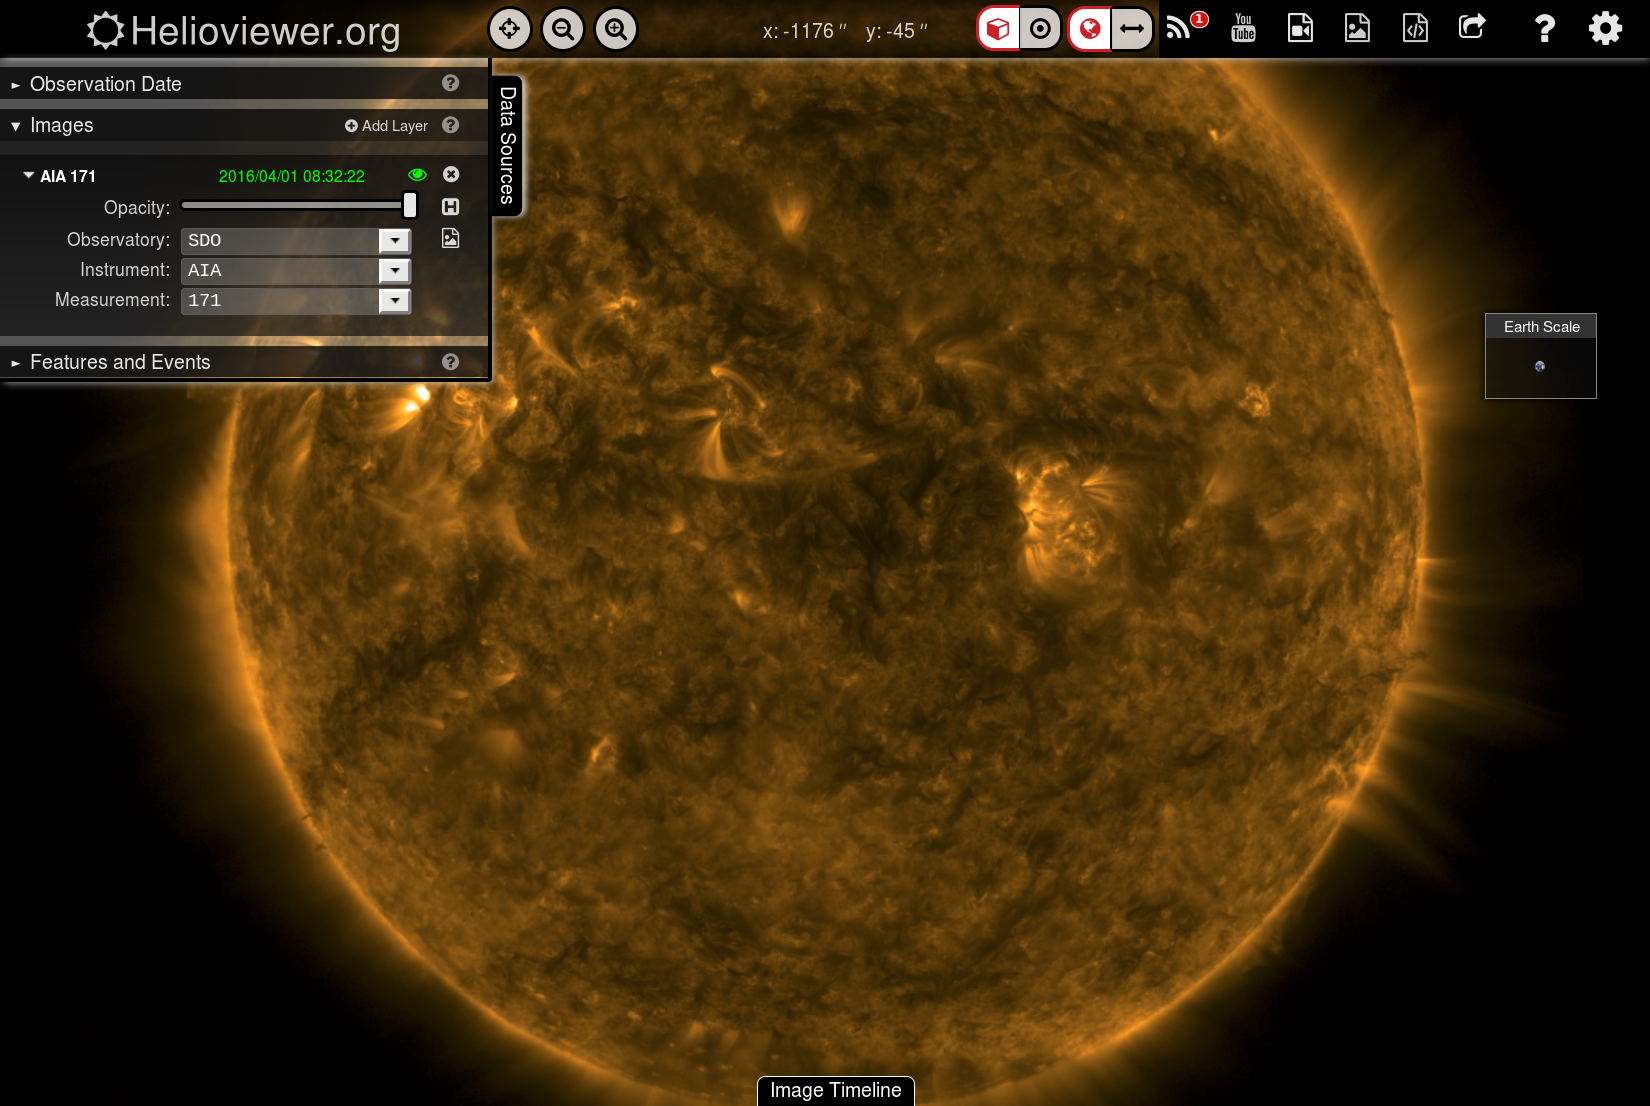This screenshot has height=1106, width=1650.
Task: Toggle the scale bar arrow button
Action: pos(1132,29)
